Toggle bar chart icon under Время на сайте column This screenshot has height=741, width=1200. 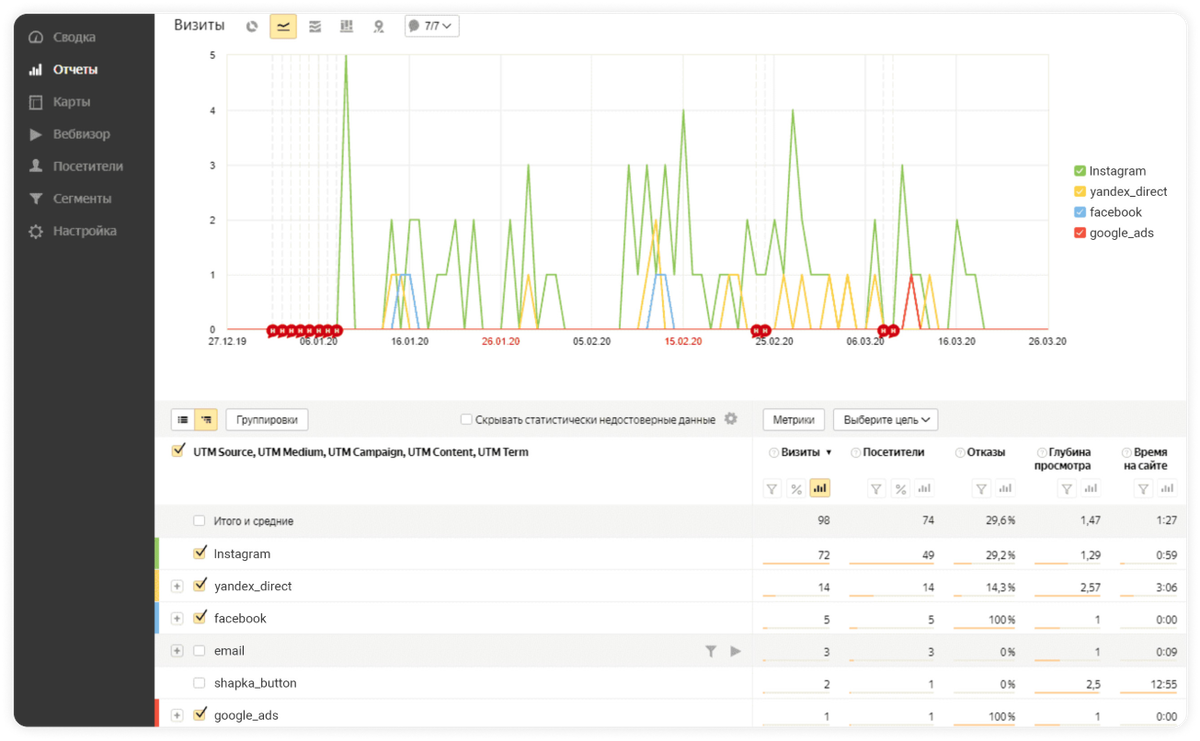pos(1167,489)
